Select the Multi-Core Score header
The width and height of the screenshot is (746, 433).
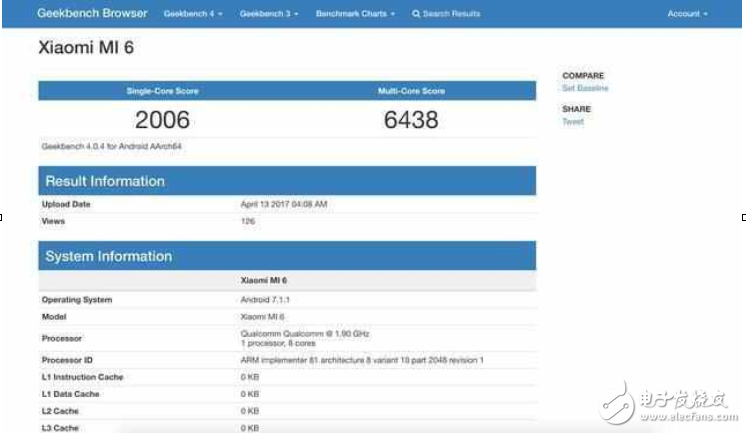411,91
